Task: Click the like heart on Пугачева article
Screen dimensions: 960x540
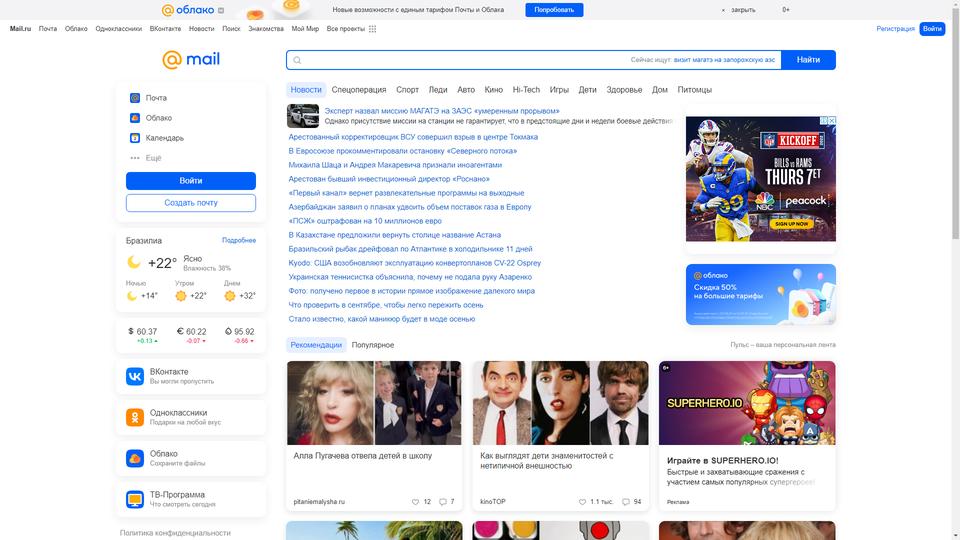Action: click(x=416, y=502)
